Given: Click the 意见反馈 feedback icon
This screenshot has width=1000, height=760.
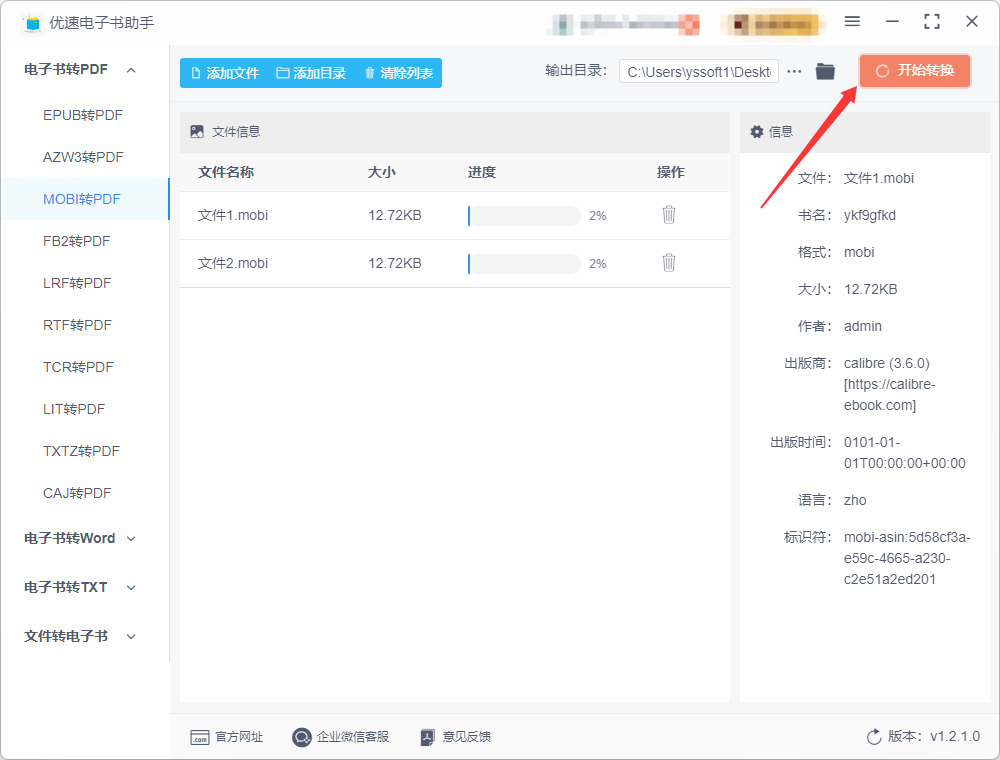Looking at the screenshot, I should pyautogui.click(x=427, y=737).
